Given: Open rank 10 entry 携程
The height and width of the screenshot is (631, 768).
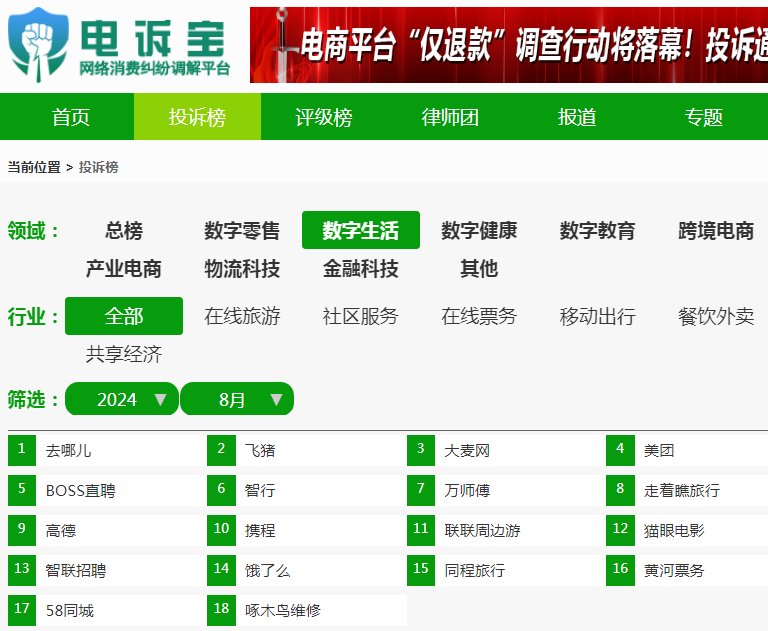Looking at the screenshot, I should point(307,531).
